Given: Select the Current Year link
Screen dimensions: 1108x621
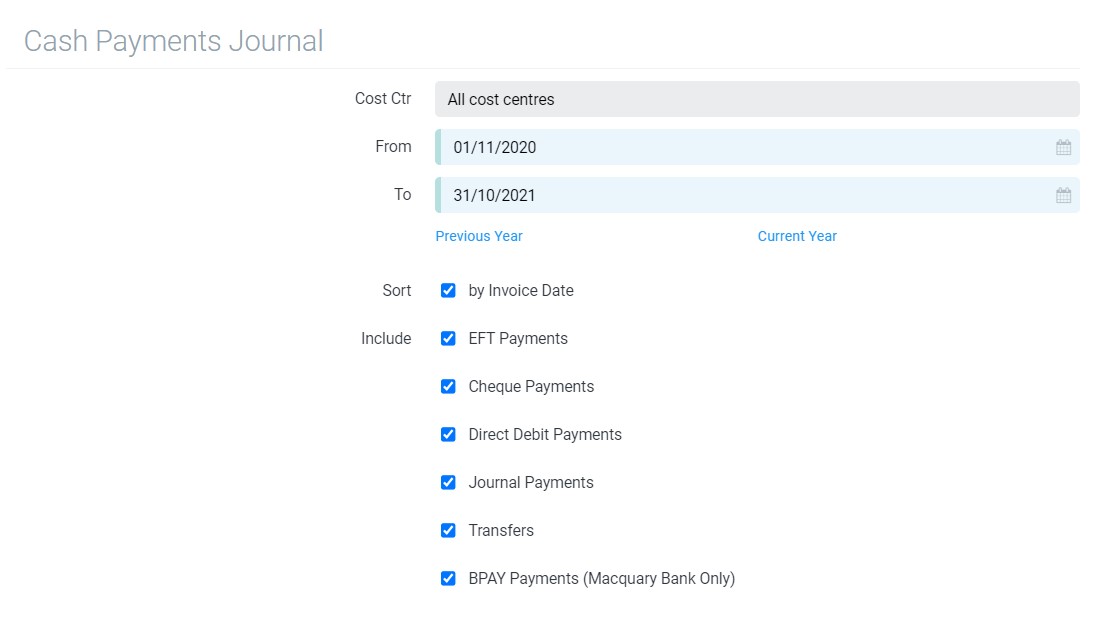Looking at the screenshot, I should coord(797,236).
